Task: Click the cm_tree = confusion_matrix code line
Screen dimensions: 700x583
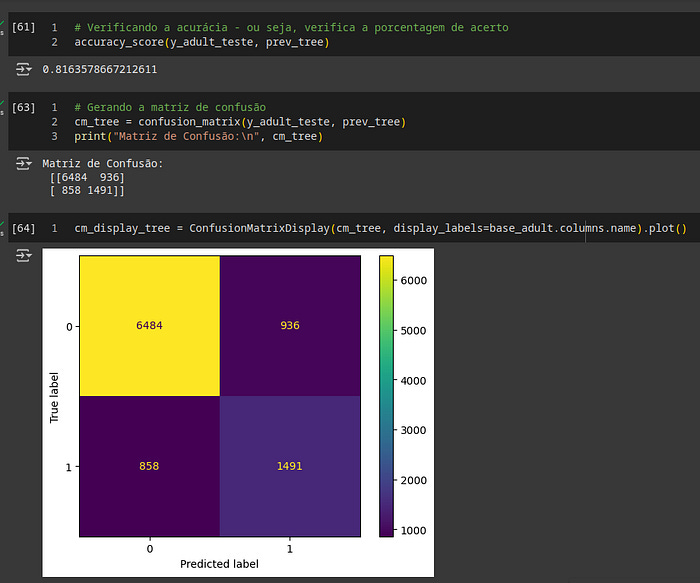Action: 240,122
